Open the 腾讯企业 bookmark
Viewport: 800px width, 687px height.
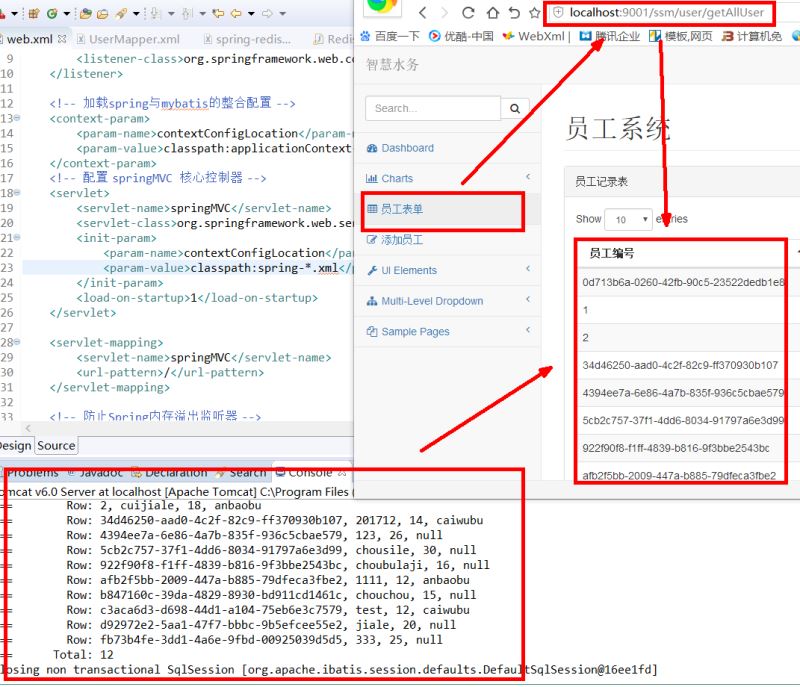tap(610, 36)
